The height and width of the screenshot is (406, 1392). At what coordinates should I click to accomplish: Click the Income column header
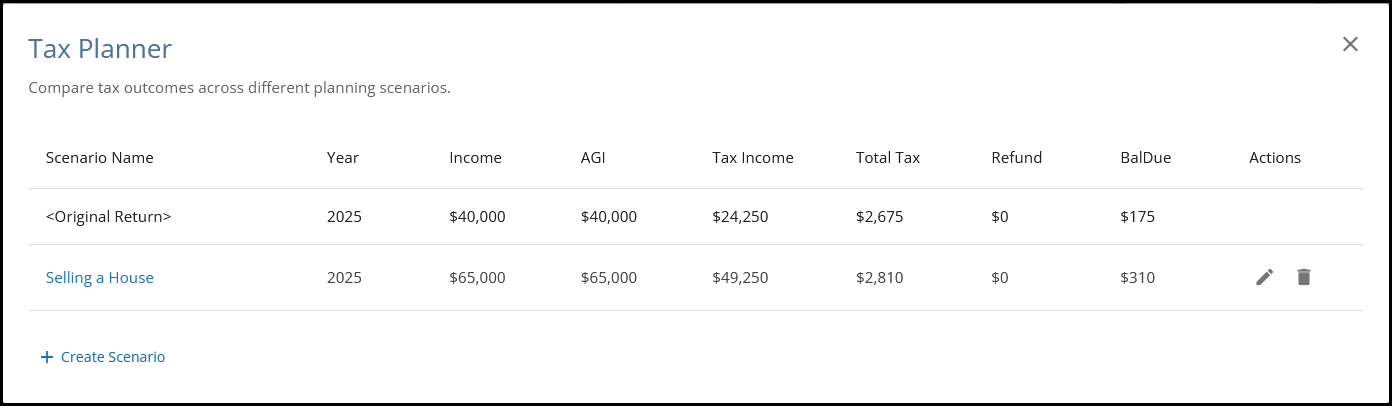coord(475,158)
